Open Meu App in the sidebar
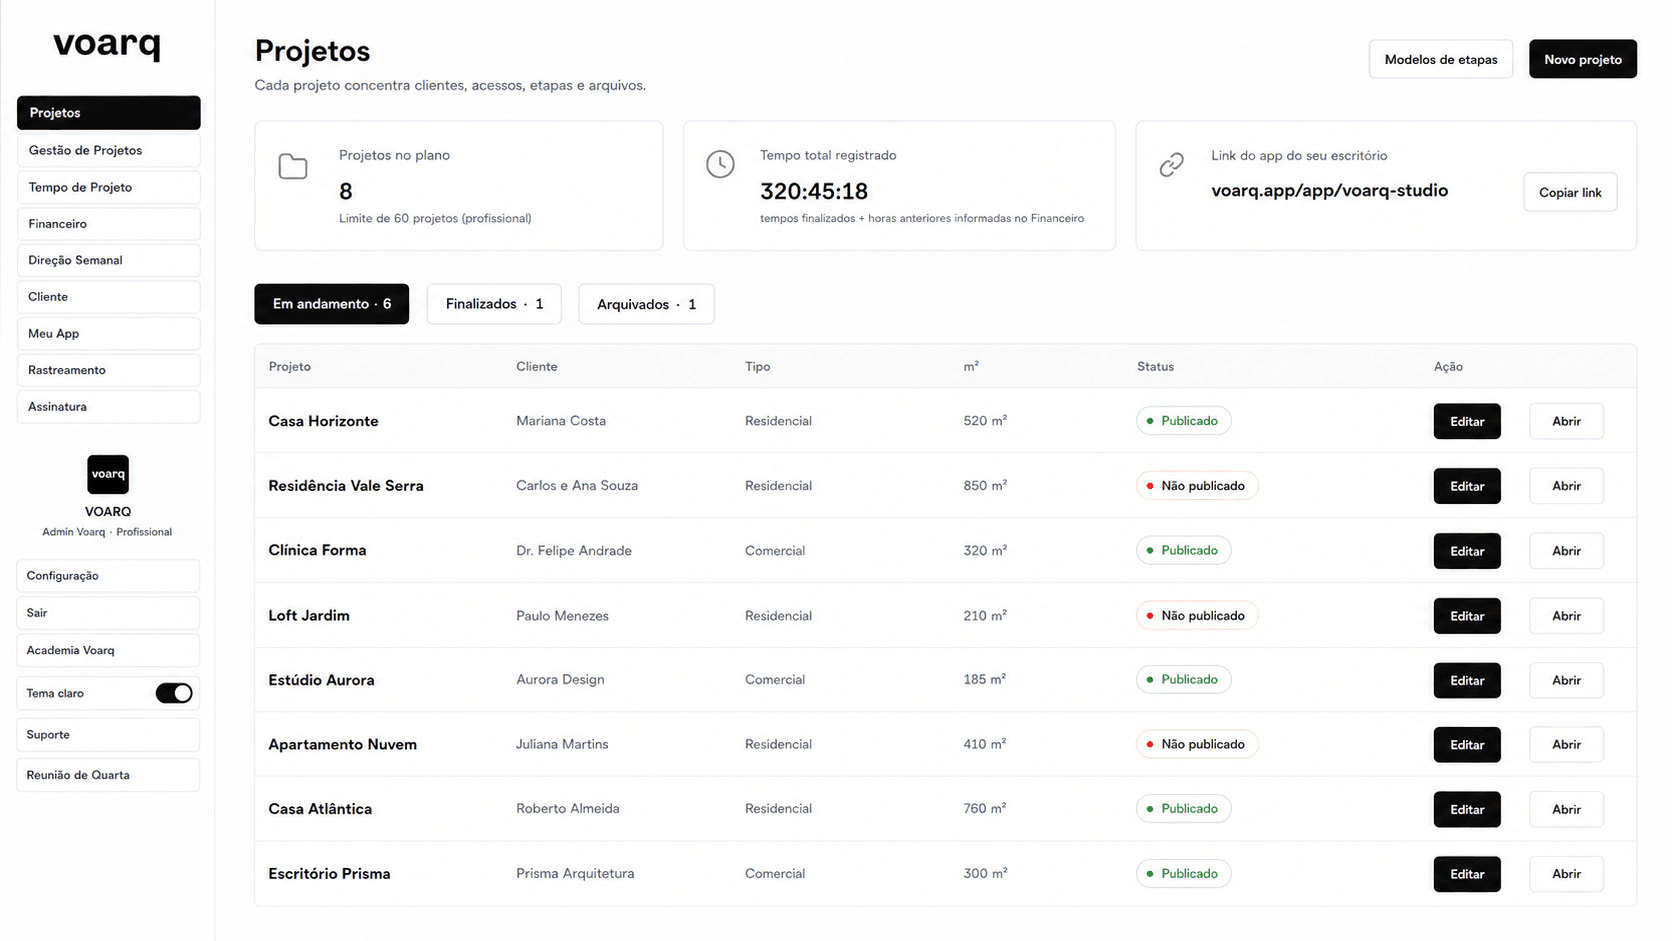Viewport: 1672px width, 941px height. pyautogui.click(x=108, y=333)
